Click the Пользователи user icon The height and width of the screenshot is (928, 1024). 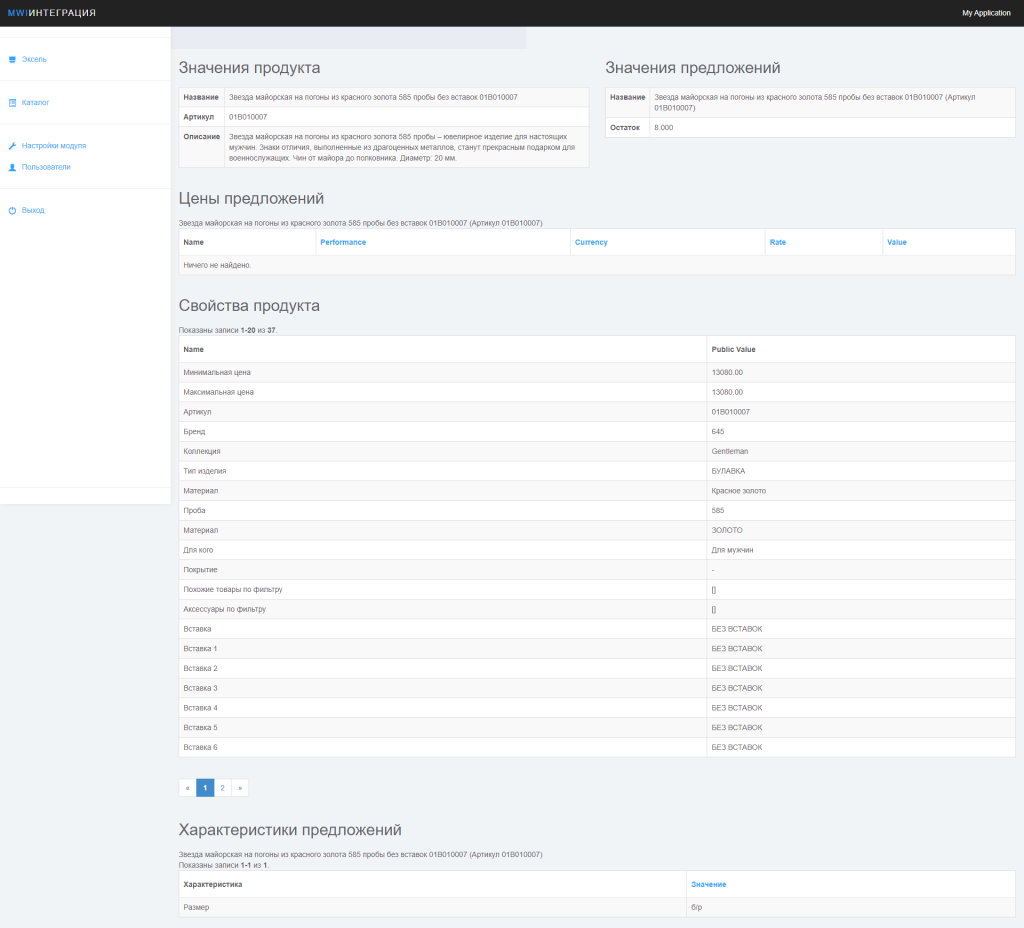click(12, 167)
